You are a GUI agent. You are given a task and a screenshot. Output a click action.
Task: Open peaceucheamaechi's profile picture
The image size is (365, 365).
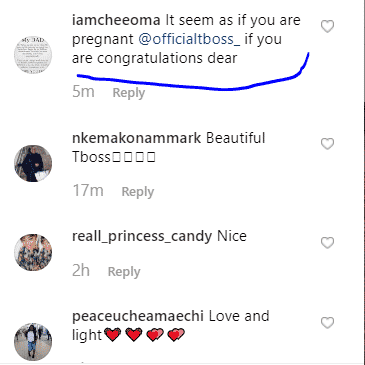[33, 342]
